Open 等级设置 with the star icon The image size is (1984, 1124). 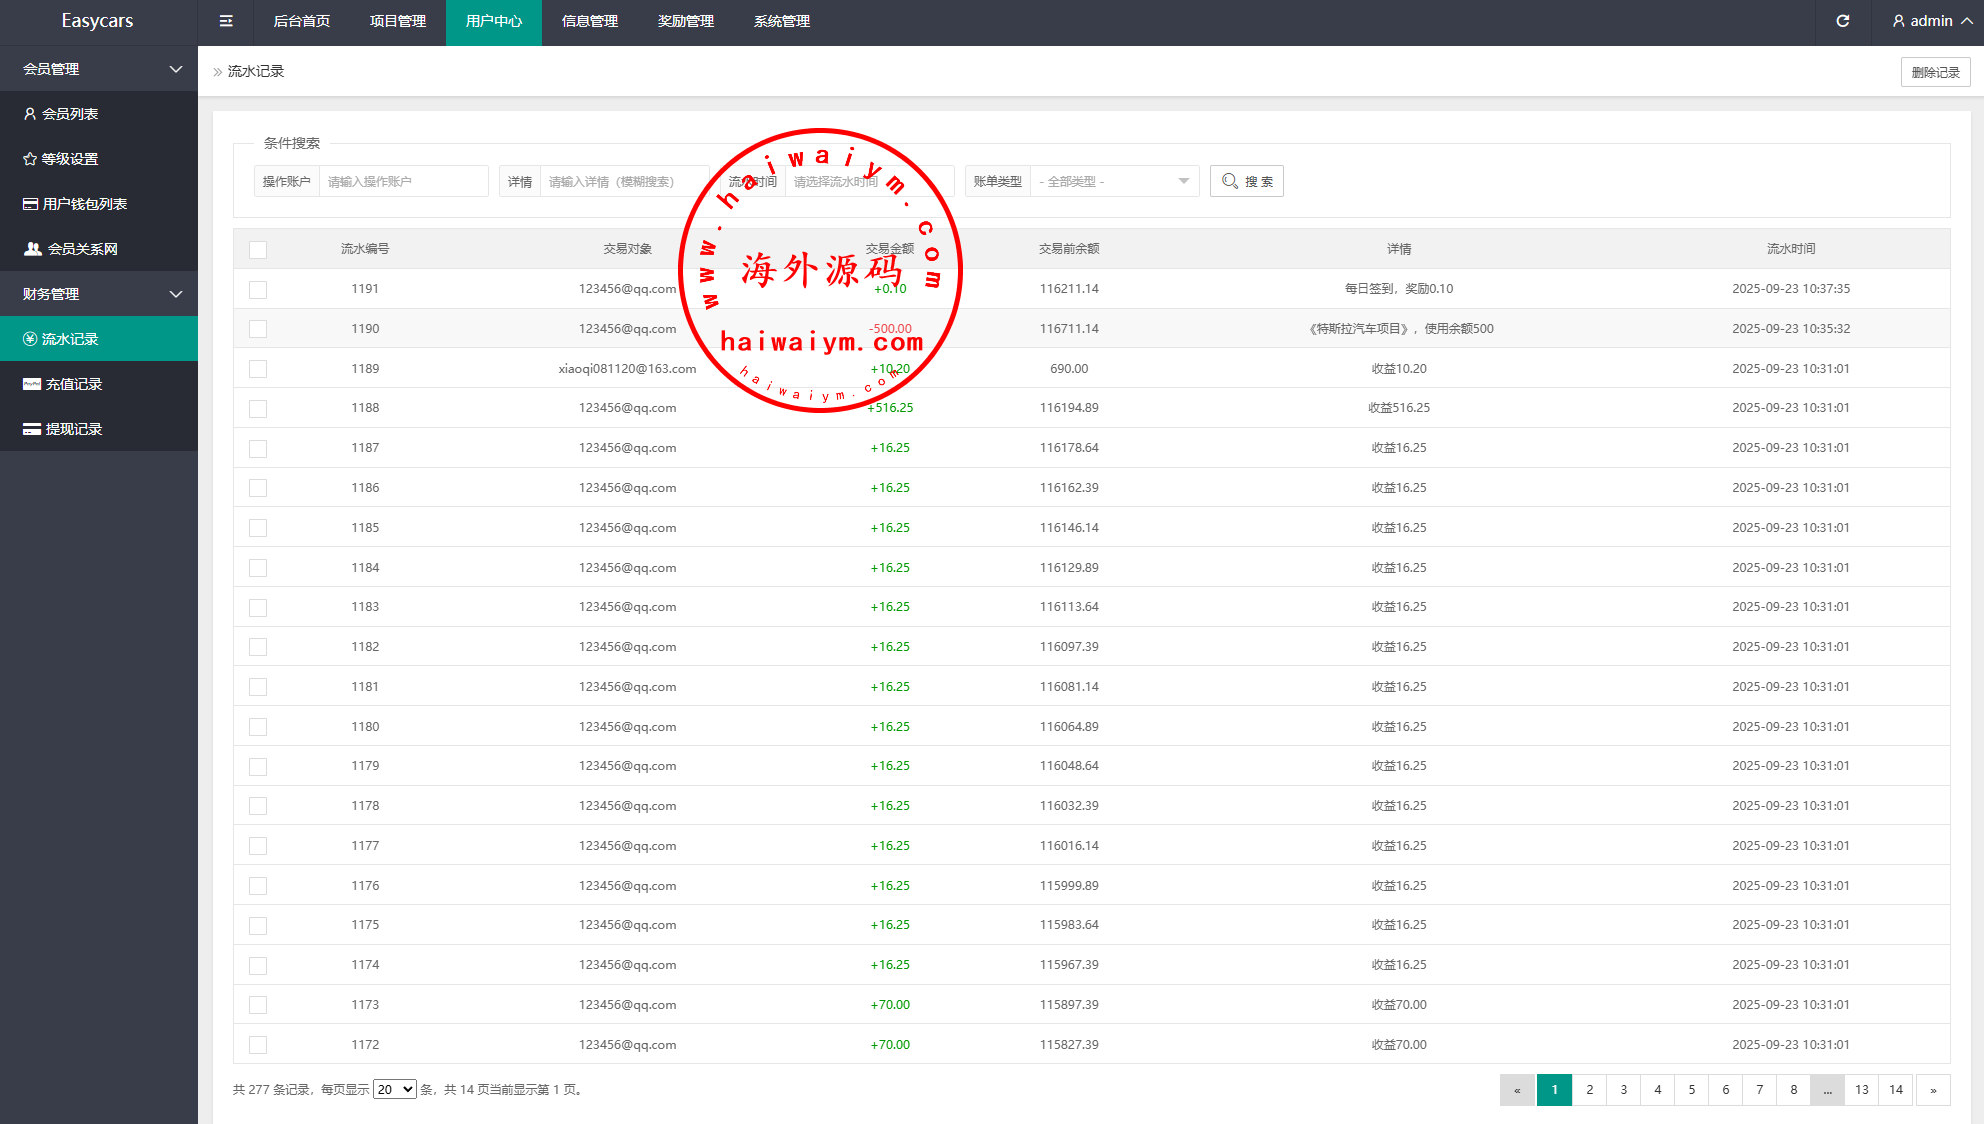[69, 159]
